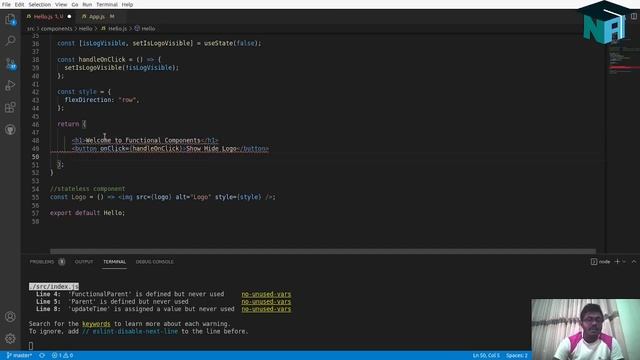Open the Explorer view in activity bar
Viewport: 640px width, 360px height.
tap(10, 19)
